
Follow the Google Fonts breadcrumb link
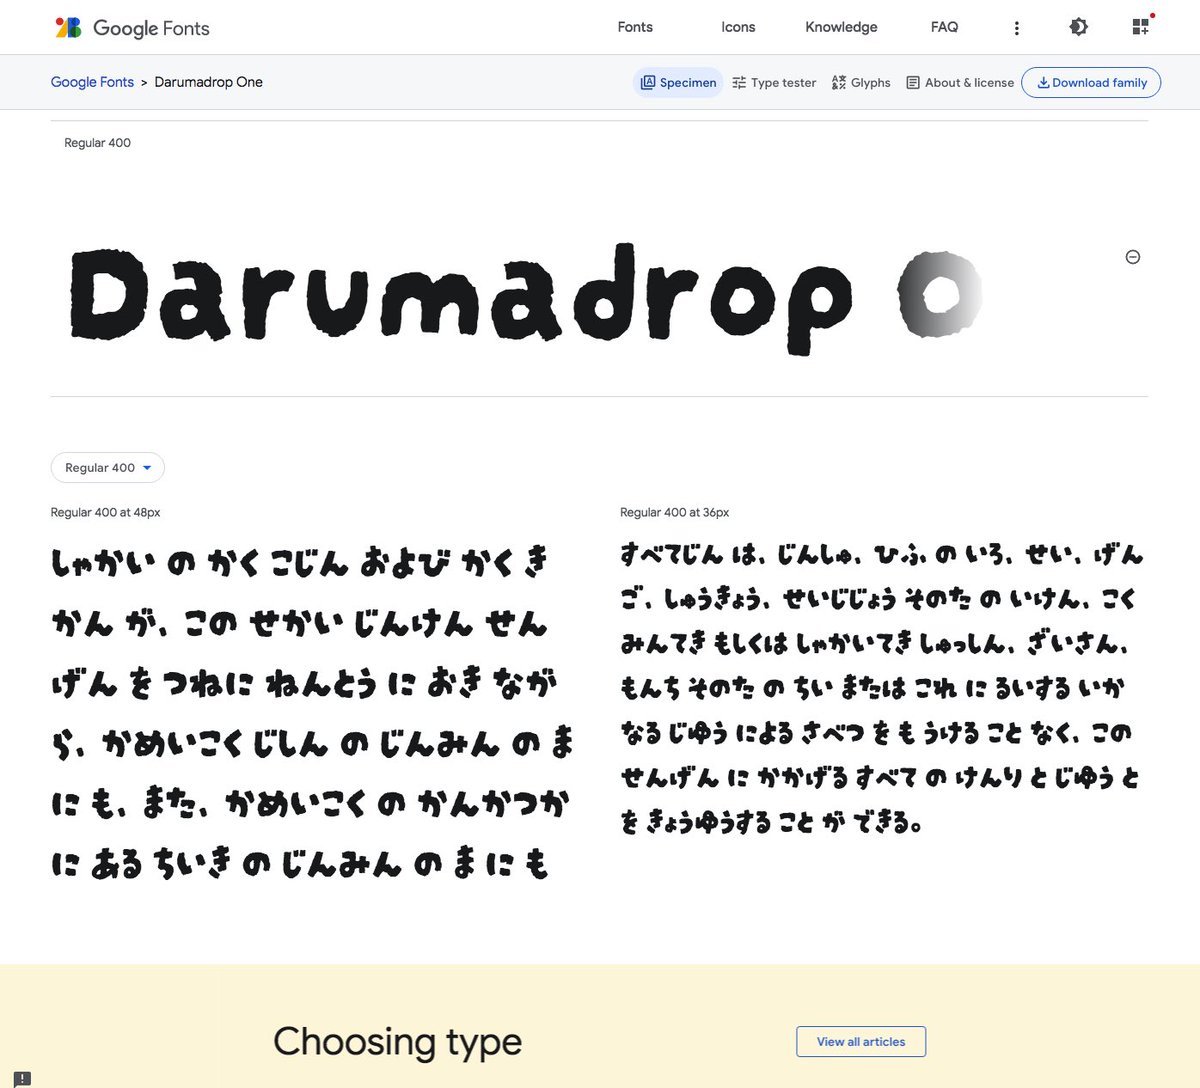[92, 82]
